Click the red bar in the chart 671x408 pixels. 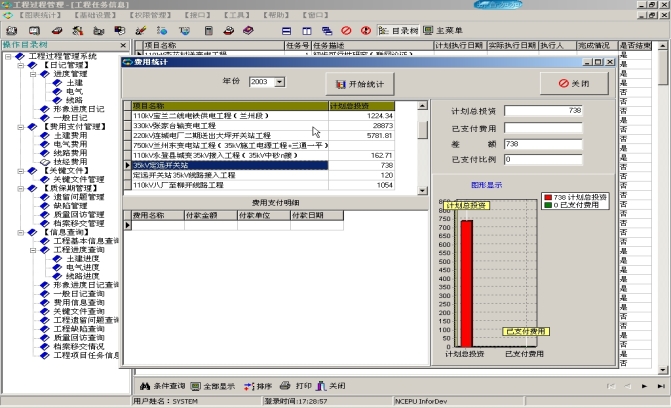466,283
